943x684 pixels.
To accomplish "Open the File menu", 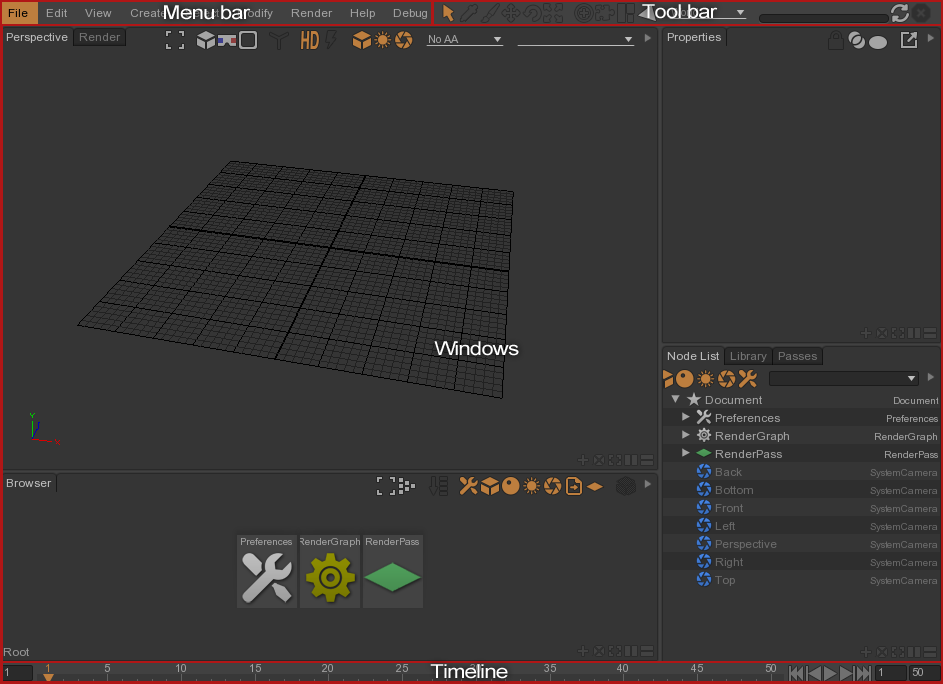I will (x=18, y=13).
